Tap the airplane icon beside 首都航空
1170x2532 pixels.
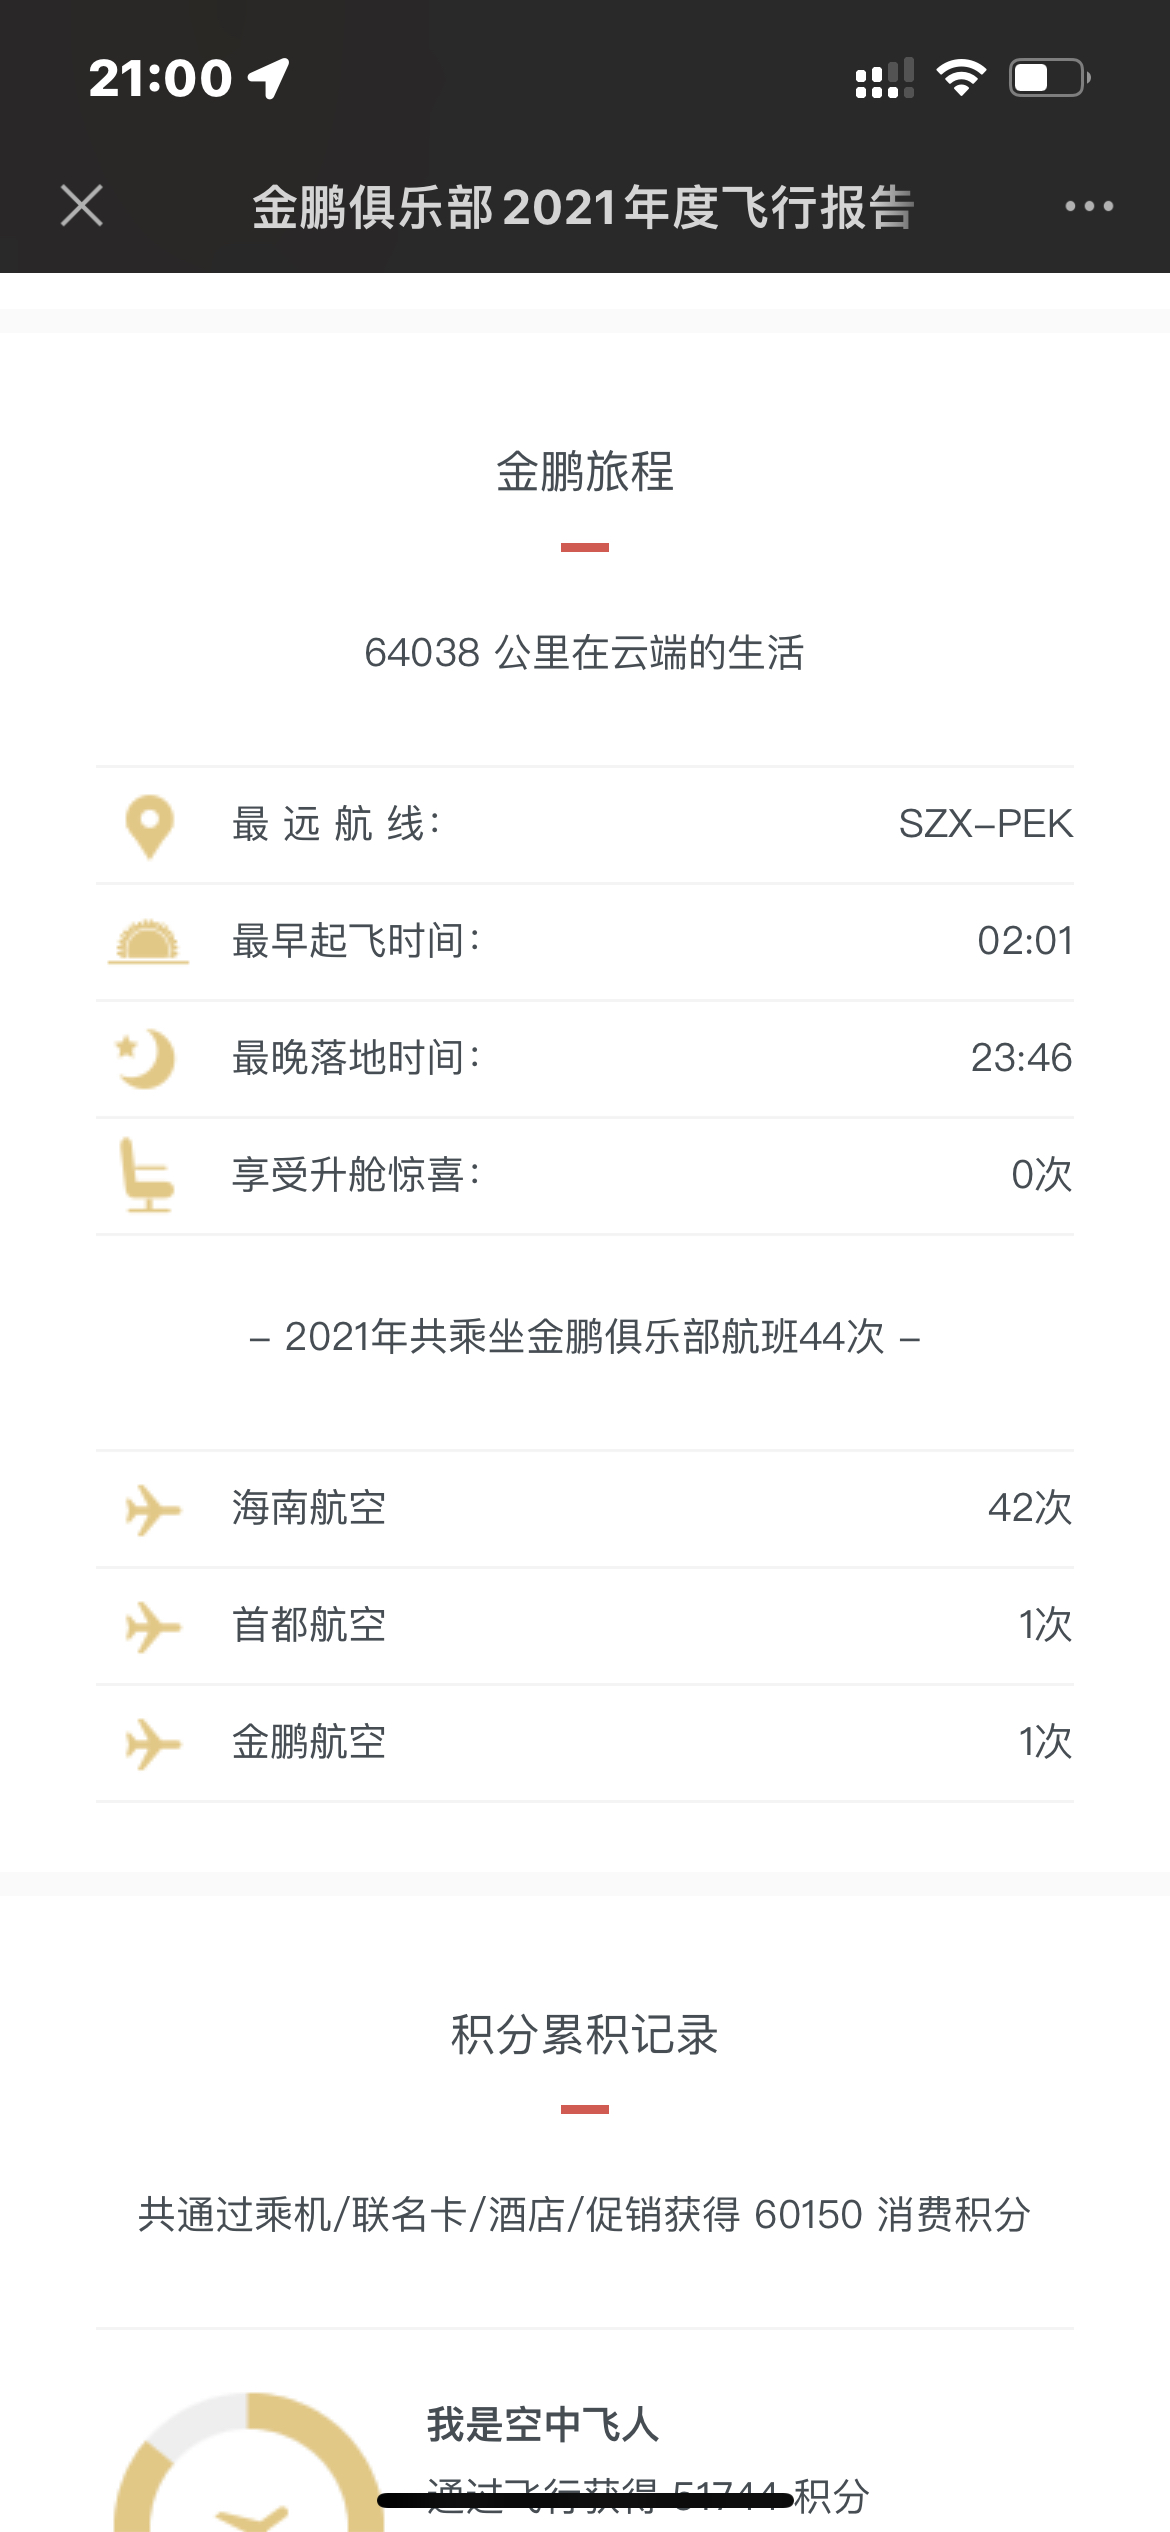click(x=152, y=1626)
